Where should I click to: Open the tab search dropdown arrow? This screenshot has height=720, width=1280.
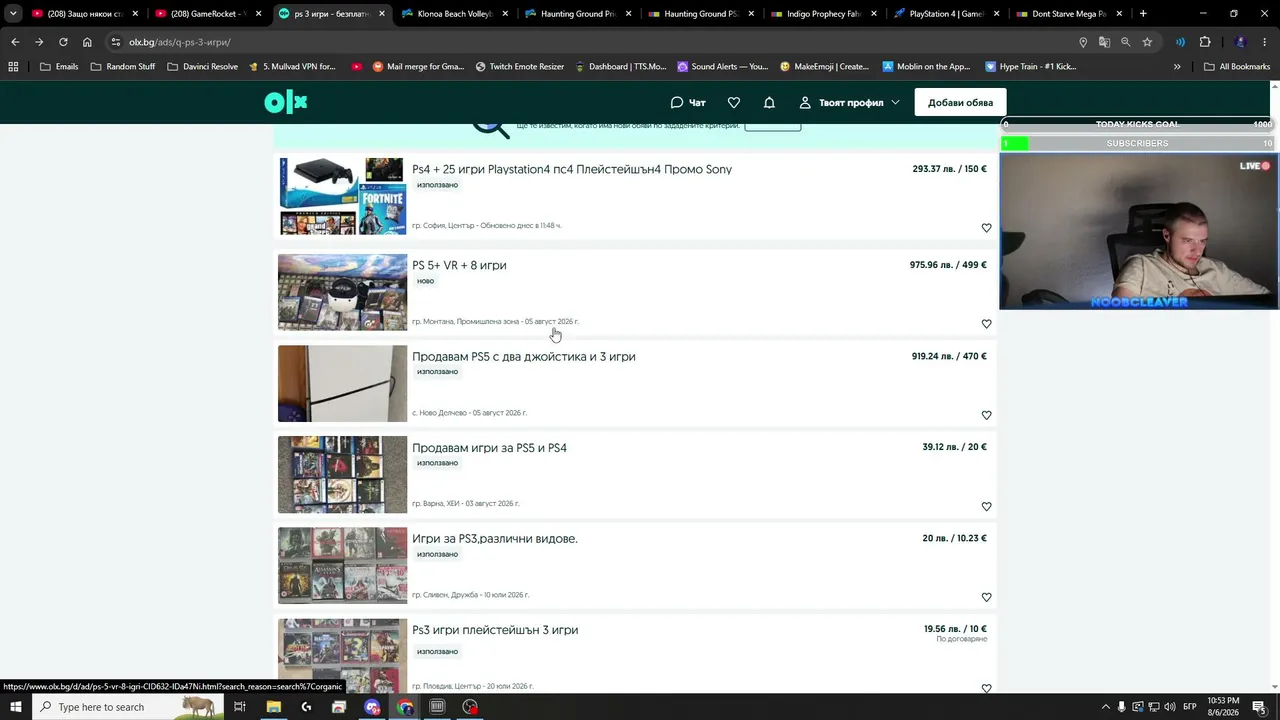click(x=13, y=14)
